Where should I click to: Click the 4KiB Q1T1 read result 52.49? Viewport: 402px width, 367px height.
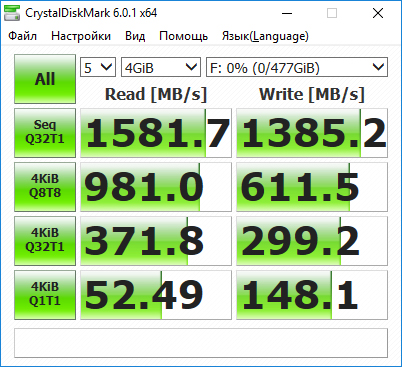[156, 295]
